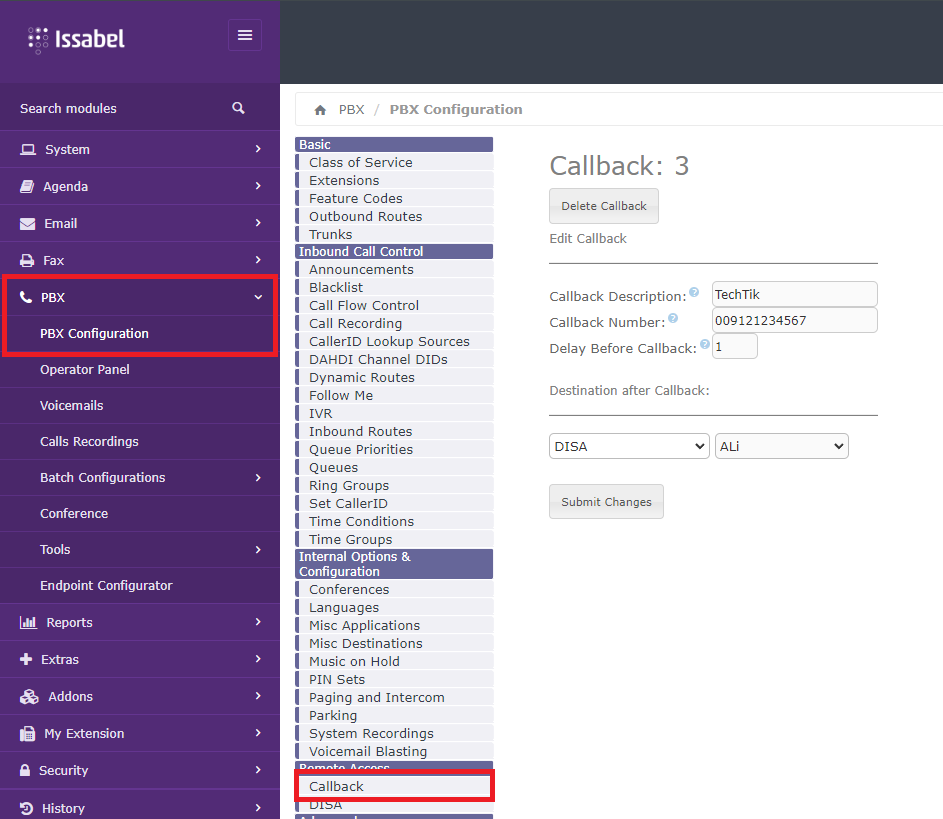Click the home icon in breadcrumb
943x819 pixels.
click(x=320, y=110)
